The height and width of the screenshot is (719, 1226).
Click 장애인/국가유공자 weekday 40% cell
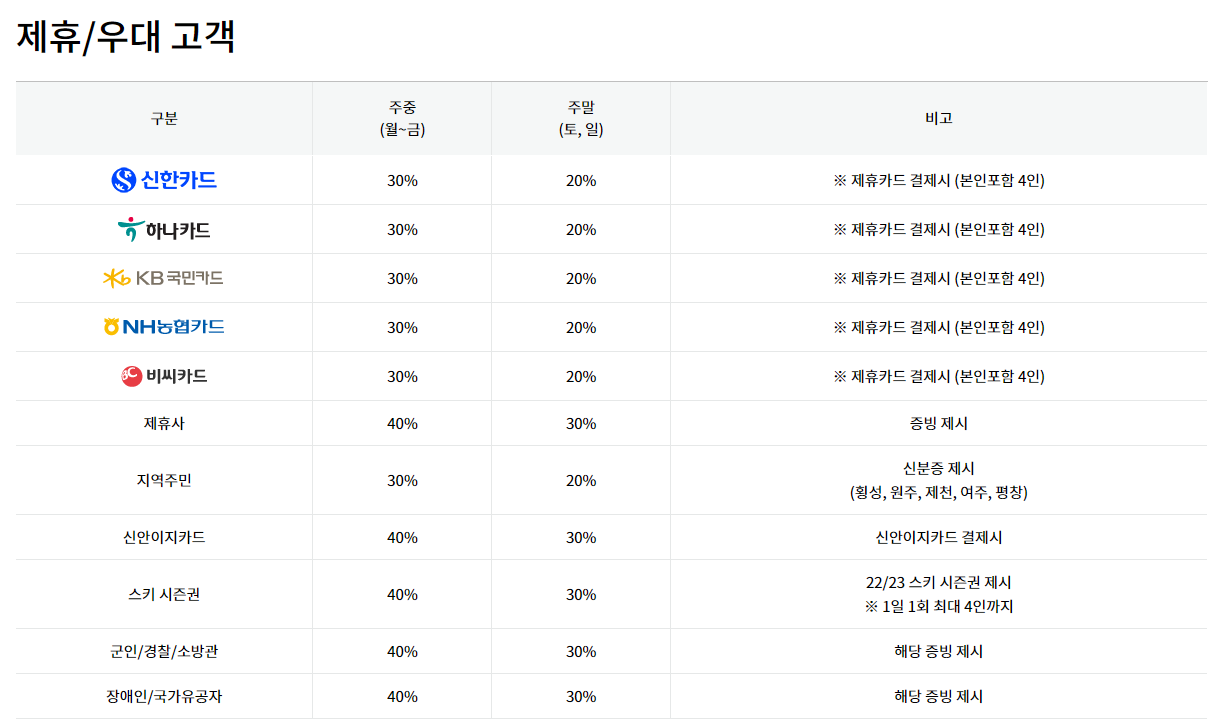[x=402, y=696]
